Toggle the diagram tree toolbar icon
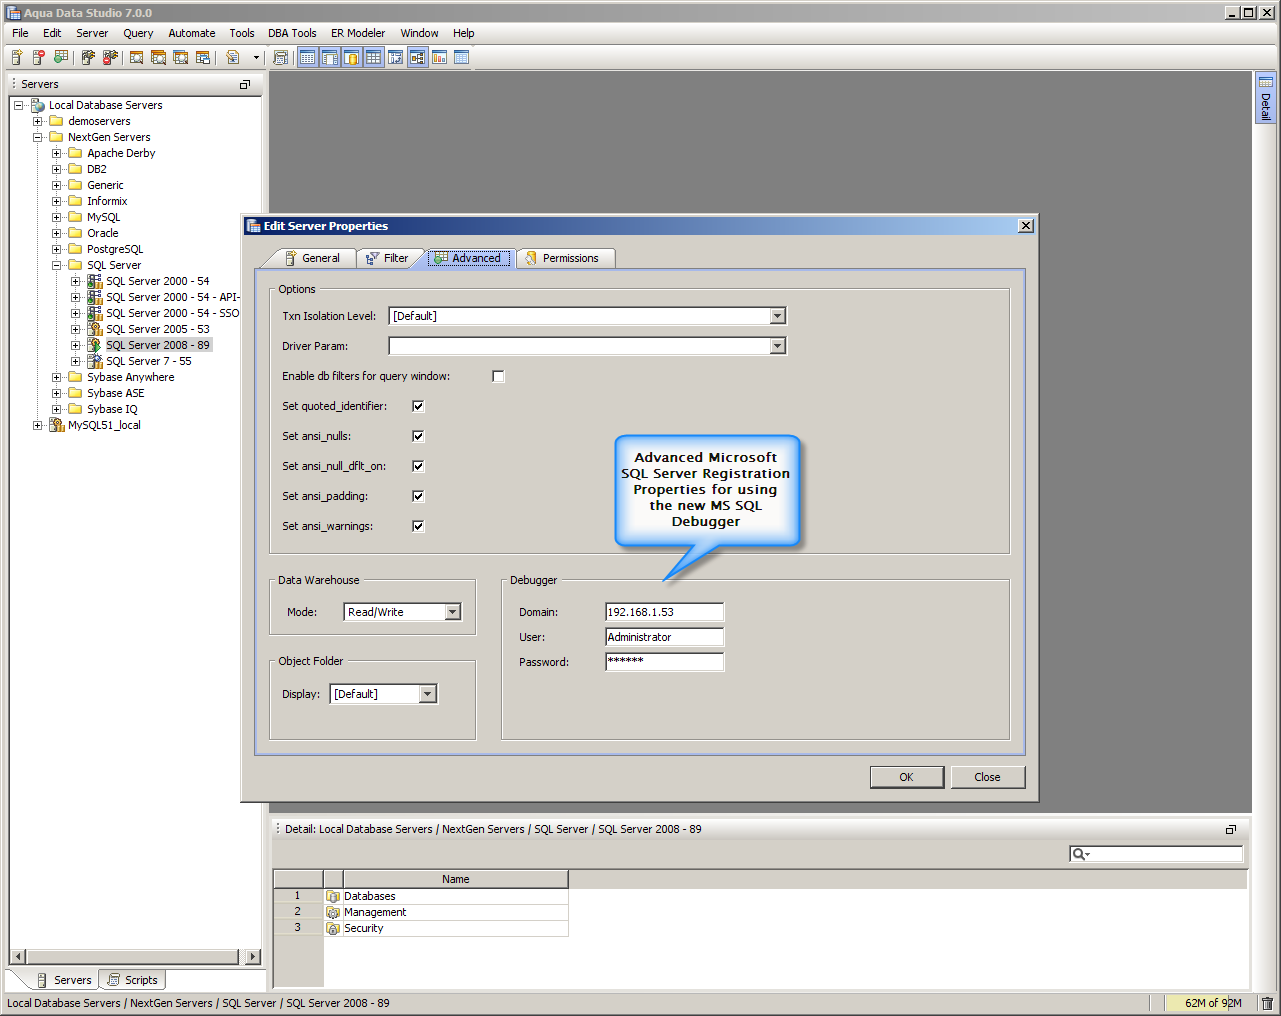Viewport: 1281px width, 1016px height. point(417,57)
